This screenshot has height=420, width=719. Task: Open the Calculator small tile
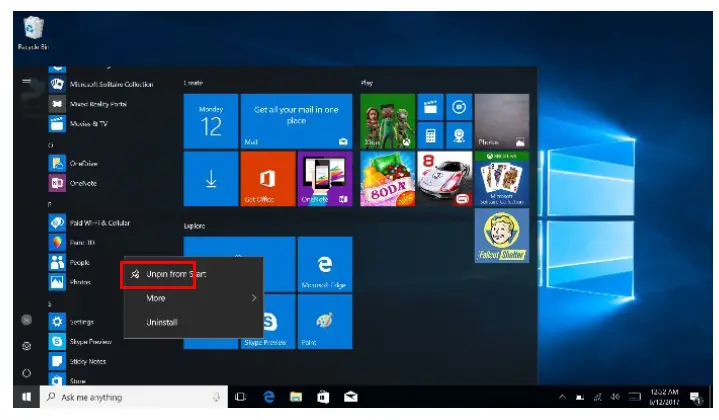tap(430, 136)
